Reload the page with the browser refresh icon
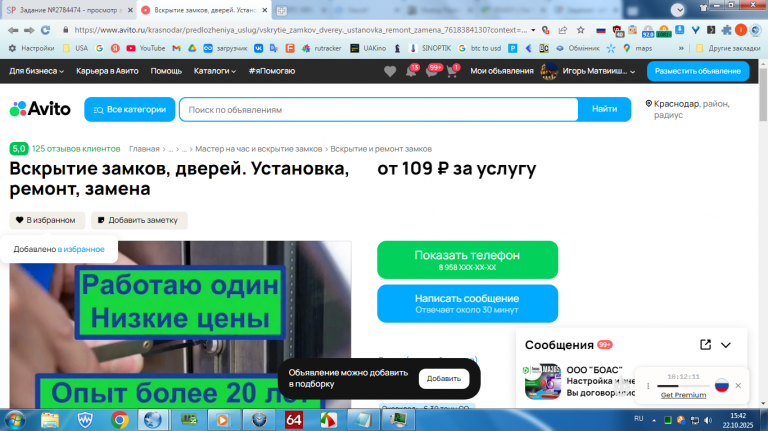768x431 pixels. (45, 30)
